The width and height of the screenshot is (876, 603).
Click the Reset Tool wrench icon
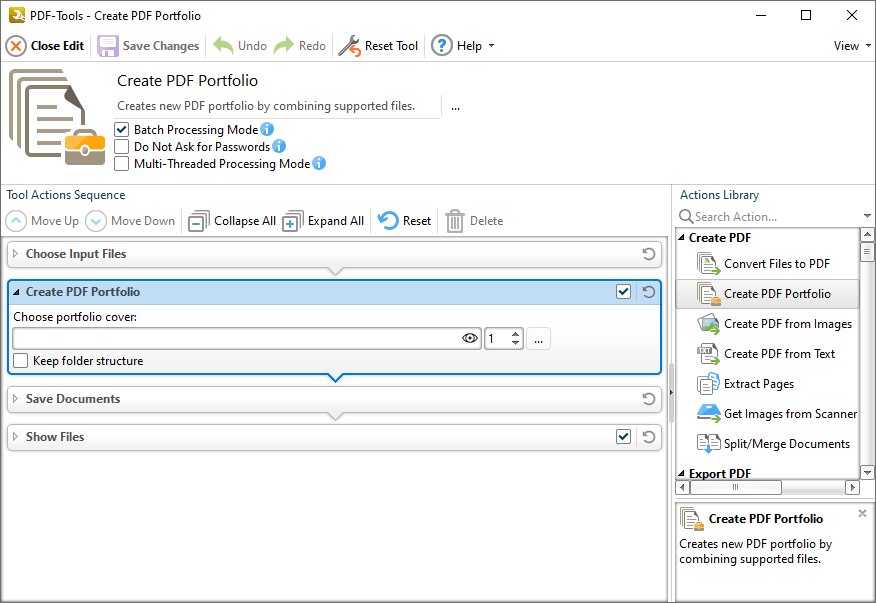click(x=350, y=46)
